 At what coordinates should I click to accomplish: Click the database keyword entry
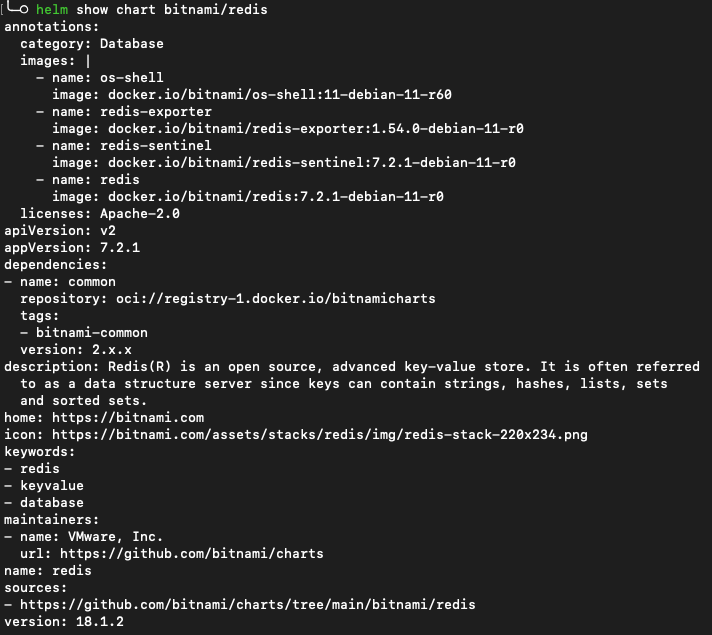[52, 503]
